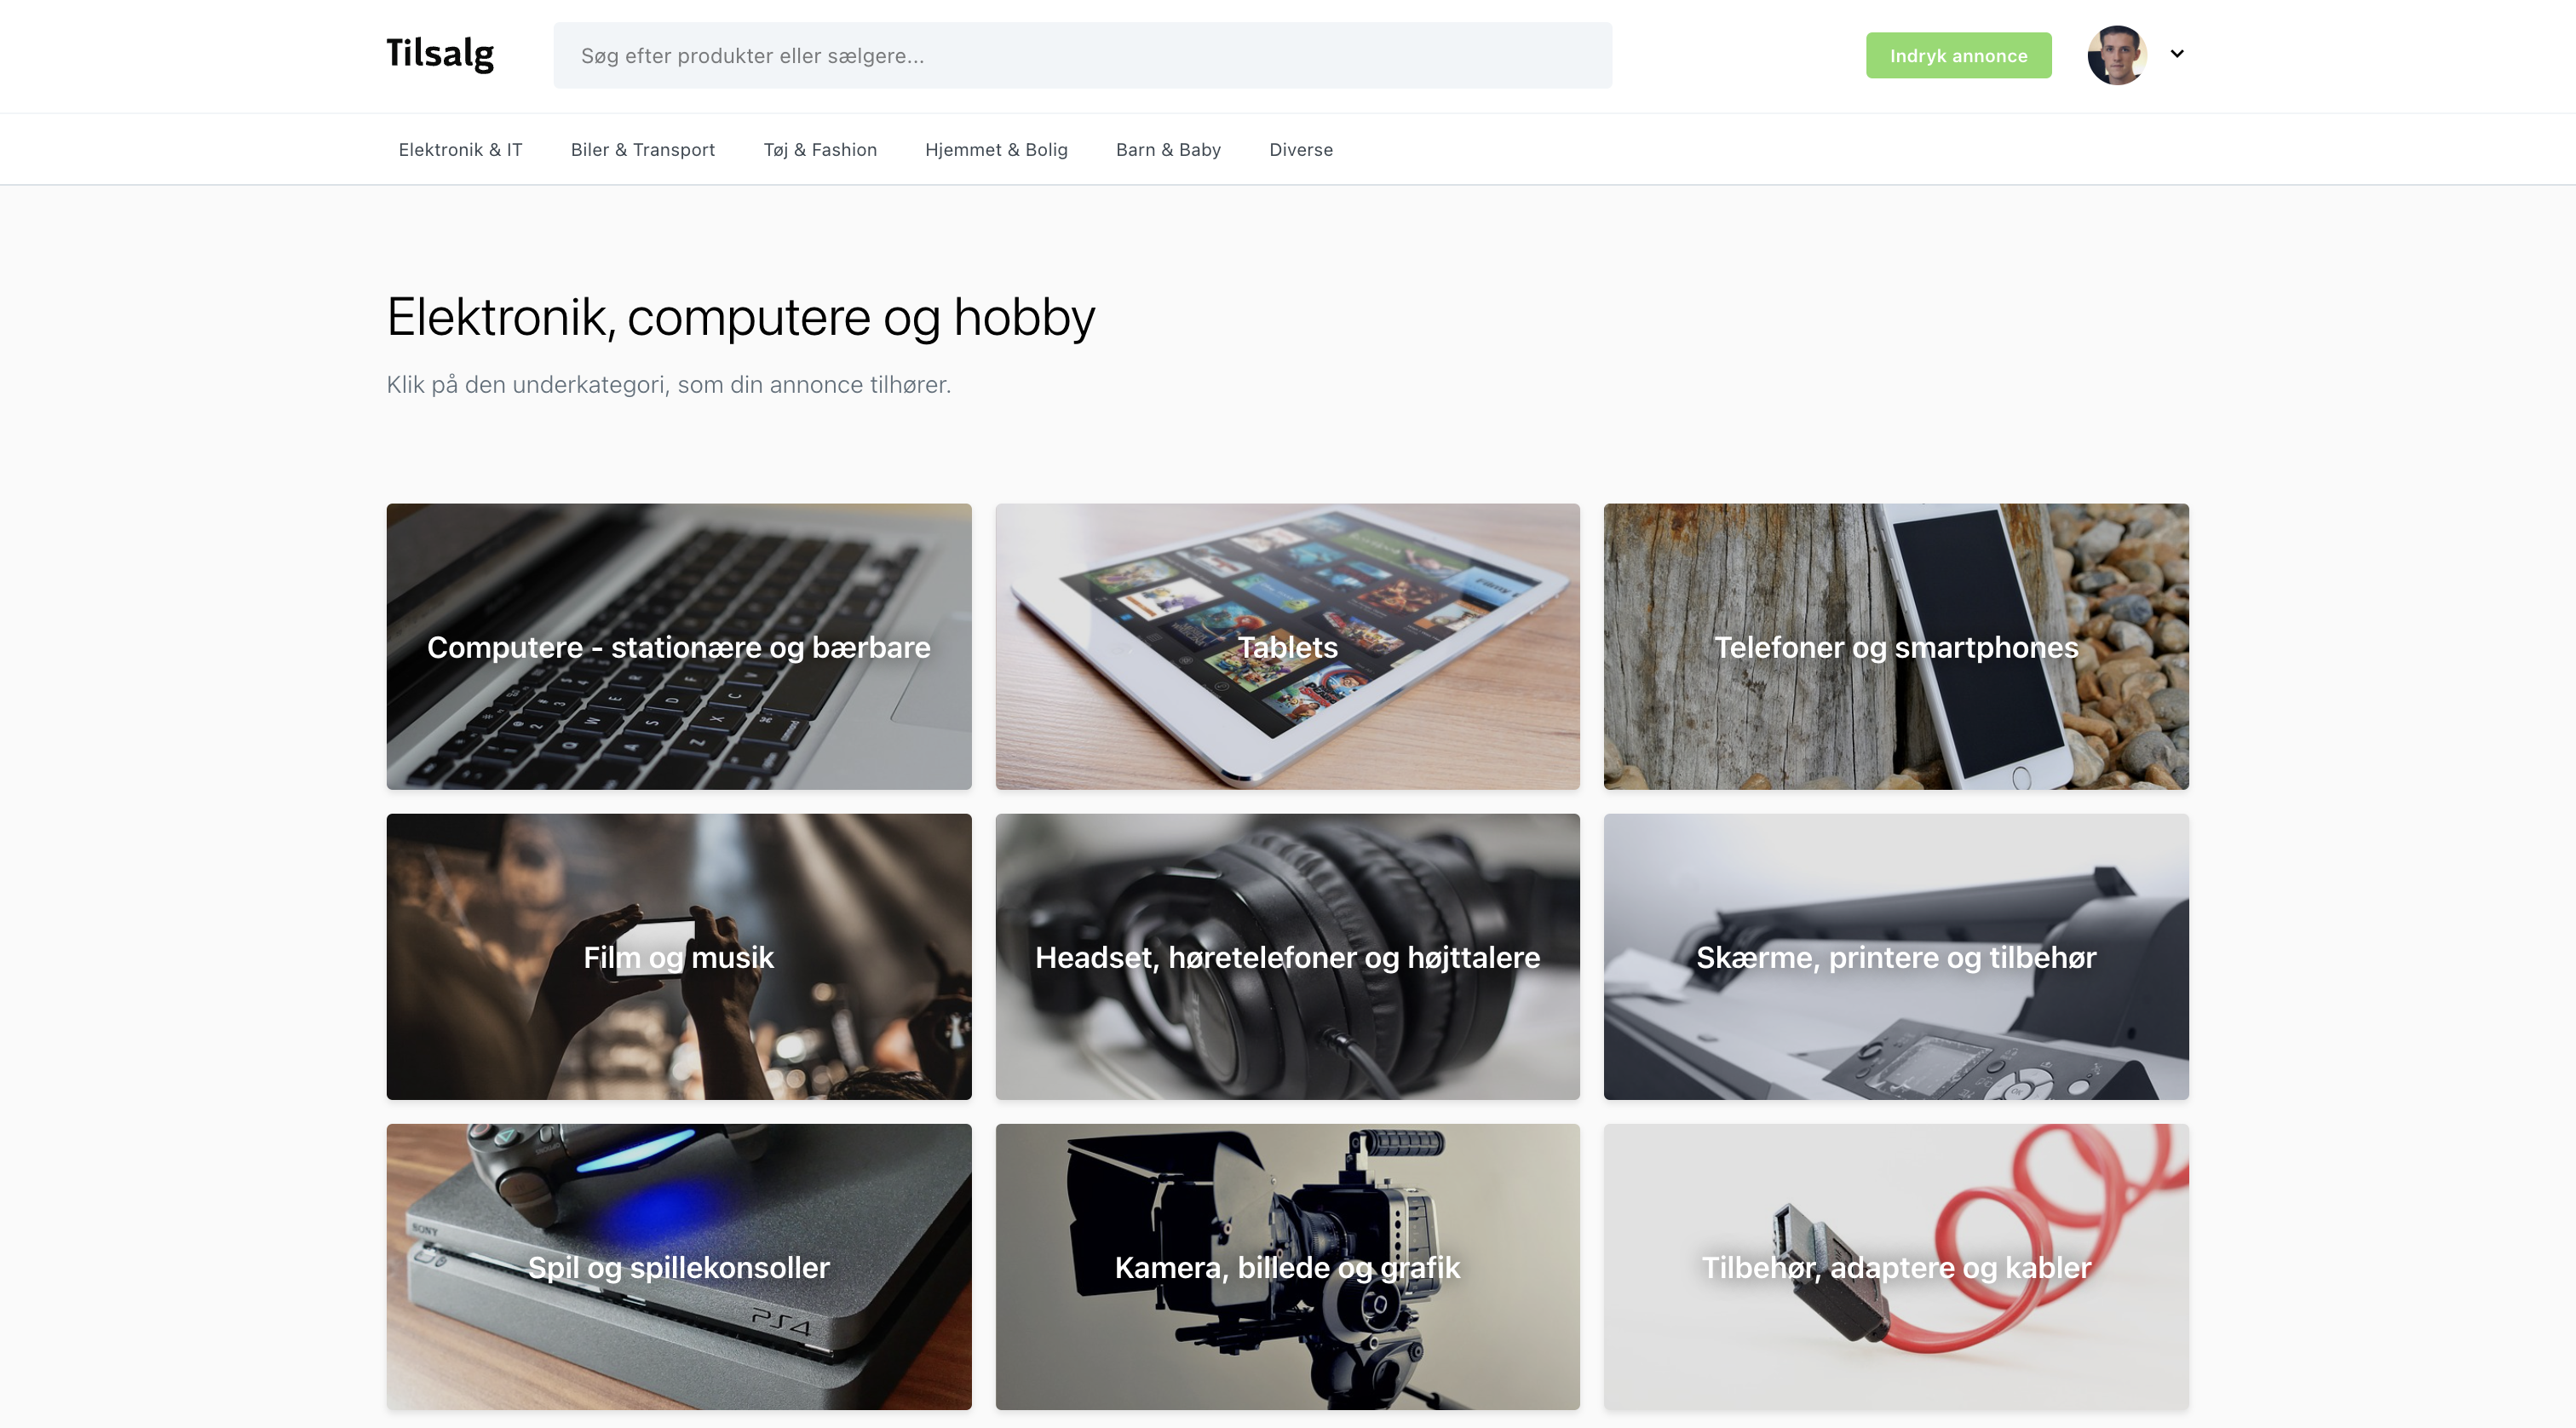Image resolution: width=2576 pixels, height=1428 pixels.
Task: Select Skærme, printere og tilbehør tile
Action: coord(1896,956)
